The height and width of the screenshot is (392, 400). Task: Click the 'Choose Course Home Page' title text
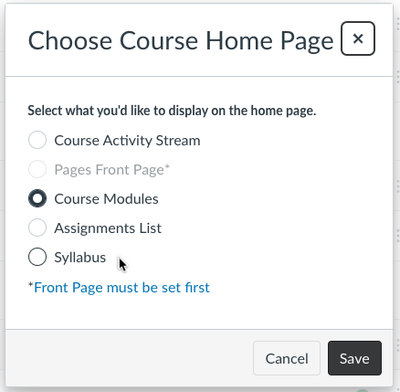[181, 40]
